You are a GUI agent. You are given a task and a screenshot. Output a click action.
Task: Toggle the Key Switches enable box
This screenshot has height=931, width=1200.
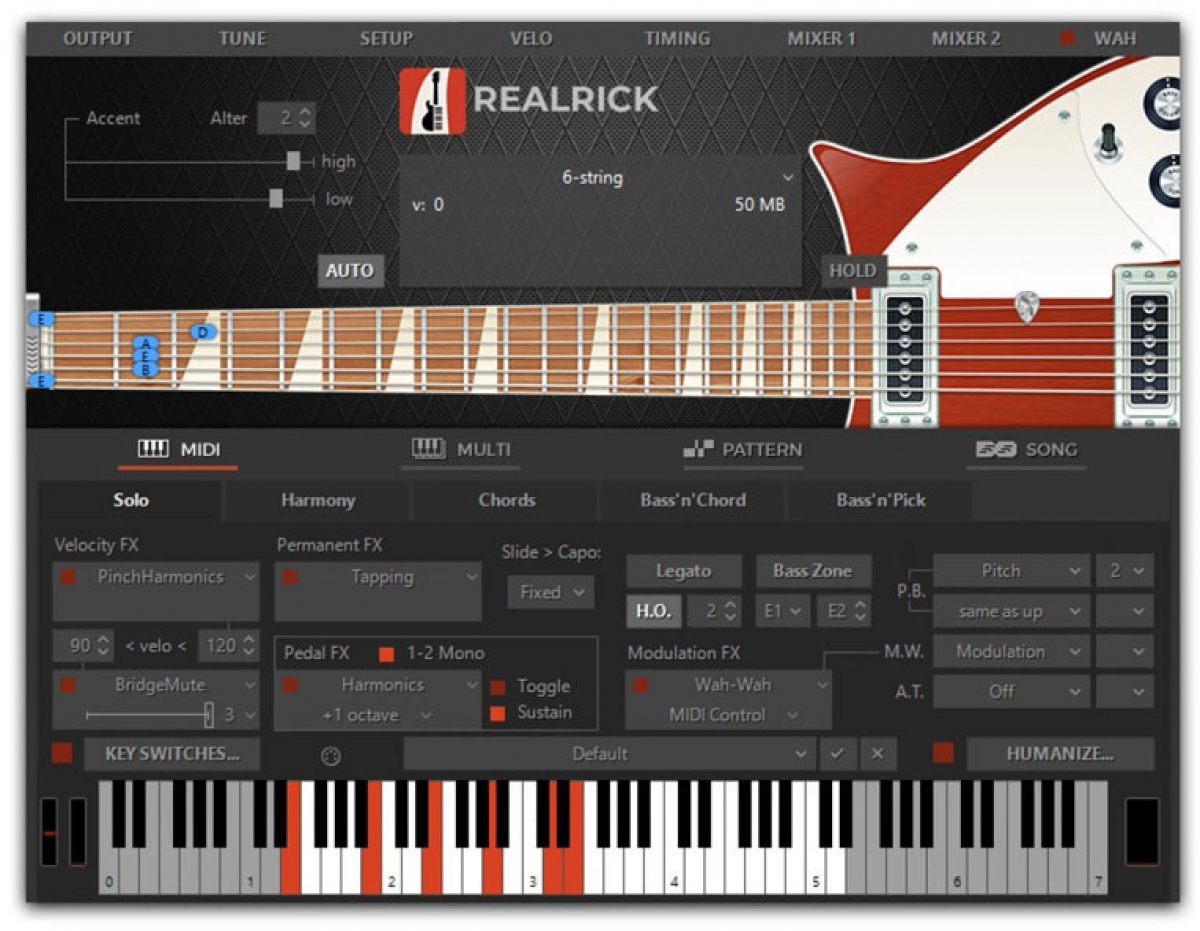[x=62, y=753]
